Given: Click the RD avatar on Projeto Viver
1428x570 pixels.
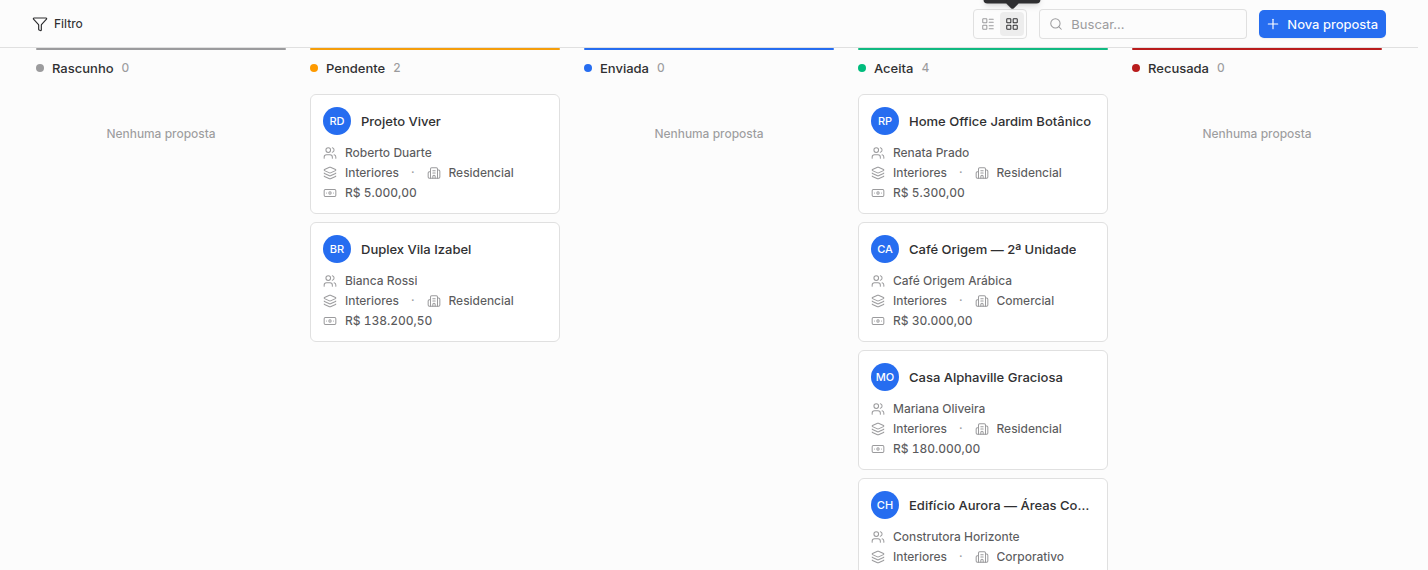Looking at the screenshot, I should pos(337,121).
